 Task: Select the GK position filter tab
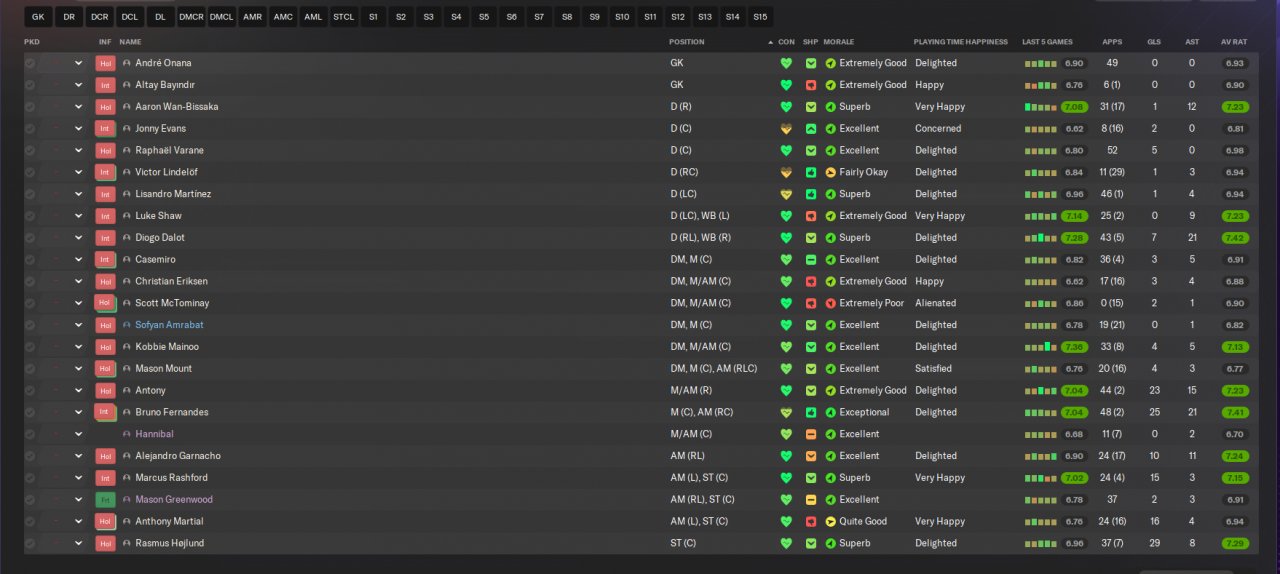tap(38, 17)
